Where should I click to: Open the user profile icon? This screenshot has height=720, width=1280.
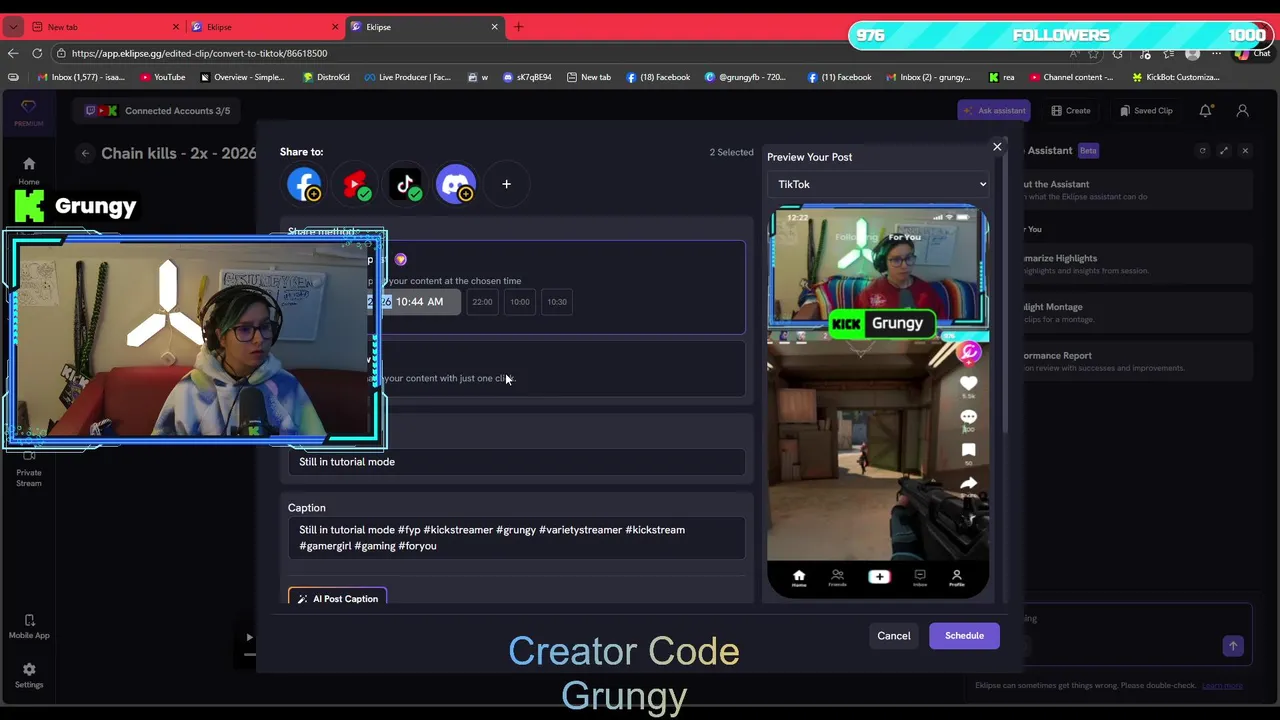click(1242, 111)
